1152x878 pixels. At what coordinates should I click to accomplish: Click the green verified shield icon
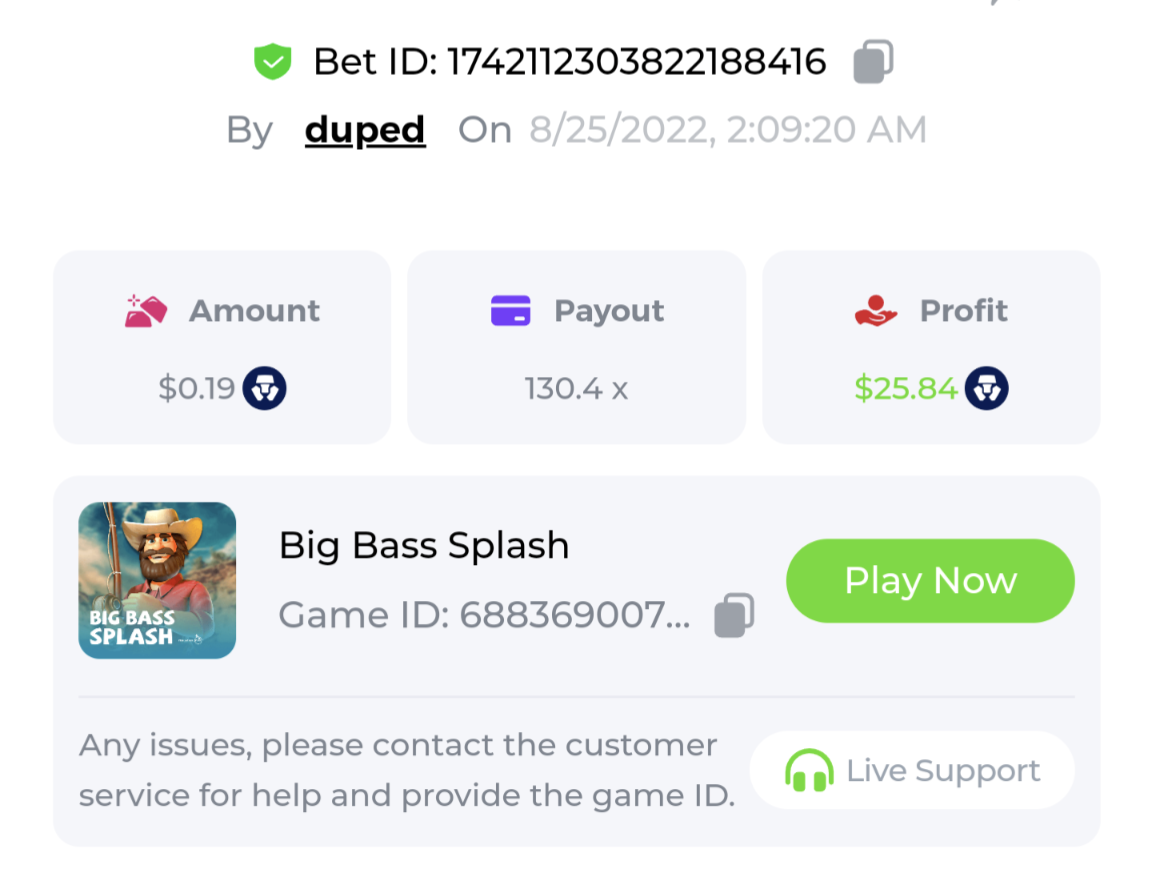272,63
